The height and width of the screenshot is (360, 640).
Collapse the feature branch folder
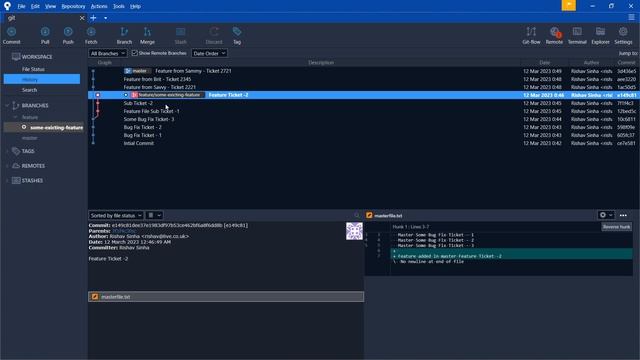tap(16, 117)
